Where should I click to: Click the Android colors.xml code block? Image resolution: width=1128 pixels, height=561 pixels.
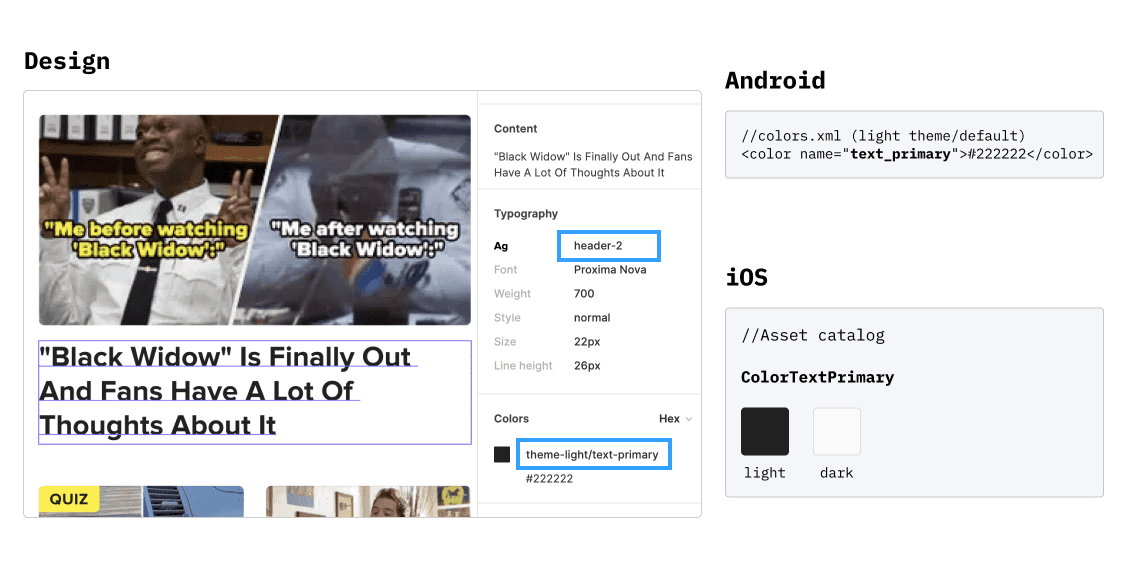[x=914, y=145]
